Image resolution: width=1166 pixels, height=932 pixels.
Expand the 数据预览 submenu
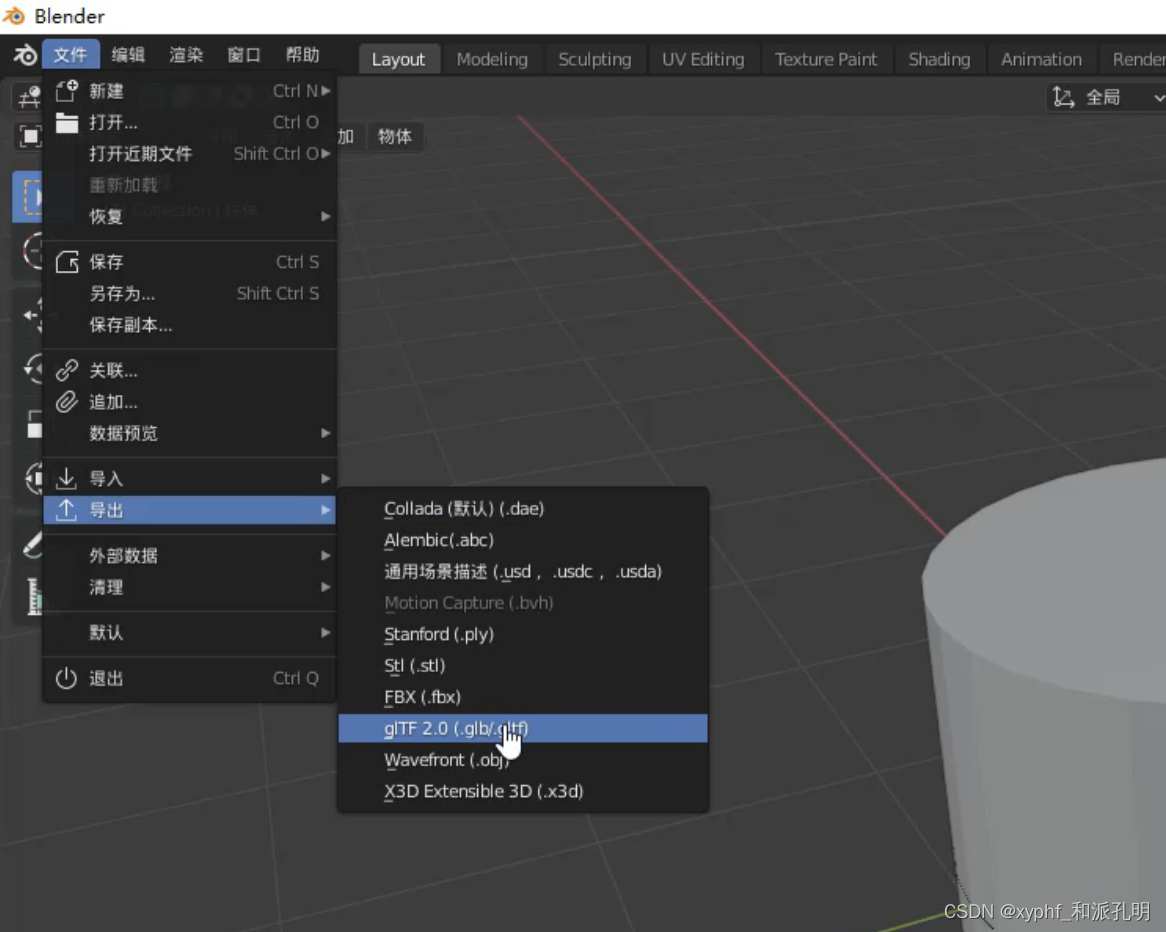[x=122, y=433]
